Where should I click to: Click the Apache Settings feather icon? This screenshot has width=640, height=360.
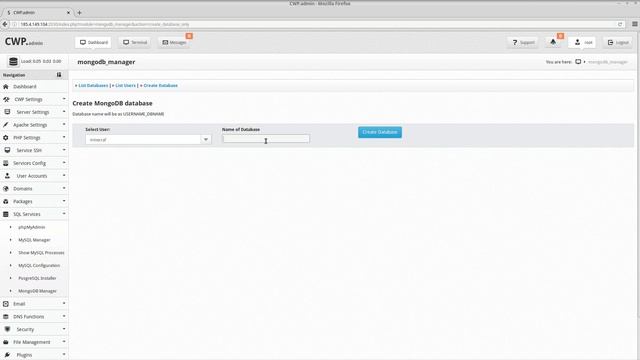pos(5,125)
